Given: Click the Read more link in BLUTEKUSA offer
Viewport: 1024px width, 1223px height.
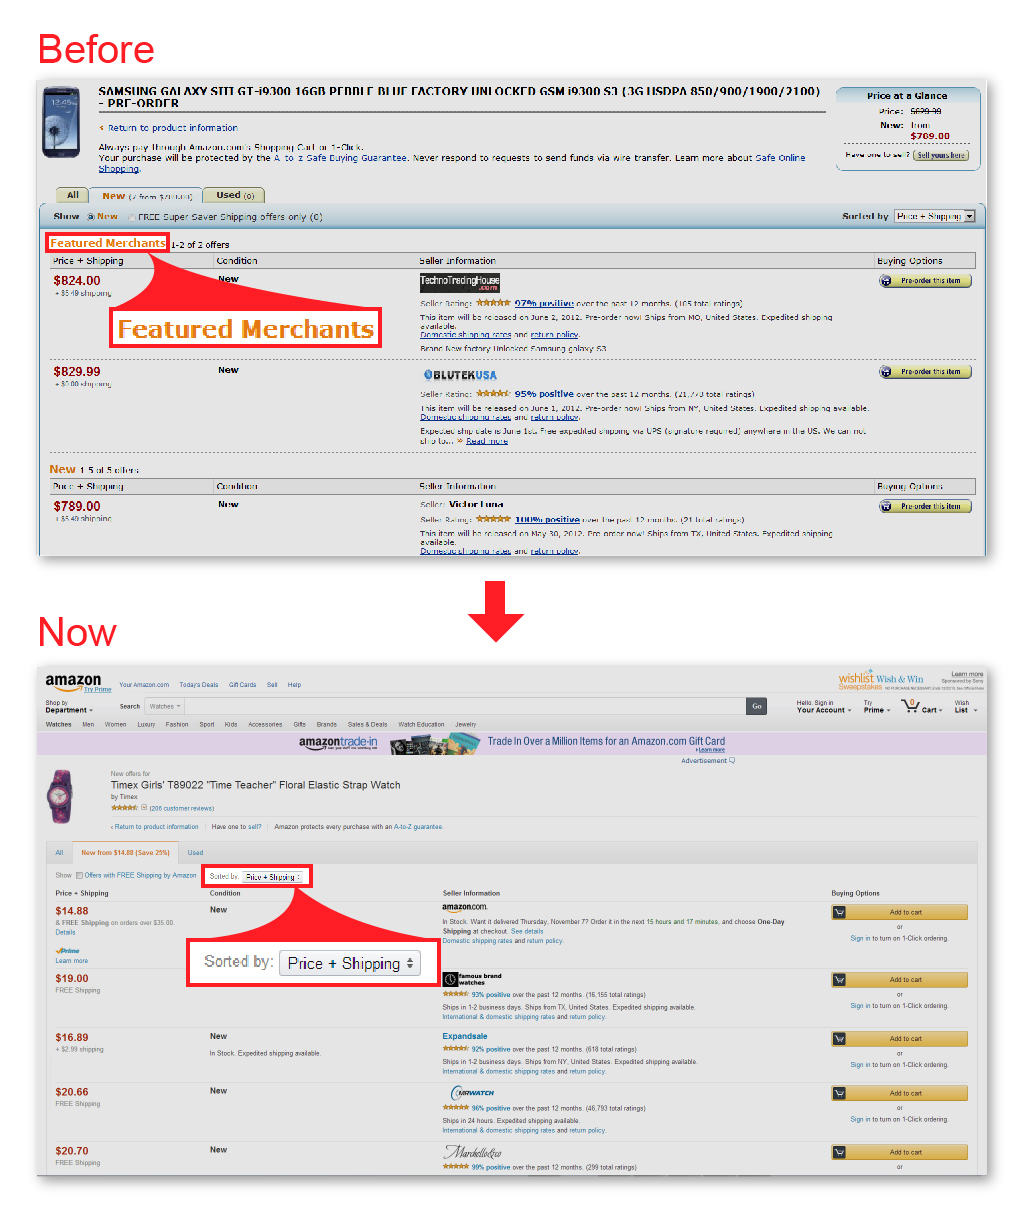Looking at the screenshot, I should point(487,441).
